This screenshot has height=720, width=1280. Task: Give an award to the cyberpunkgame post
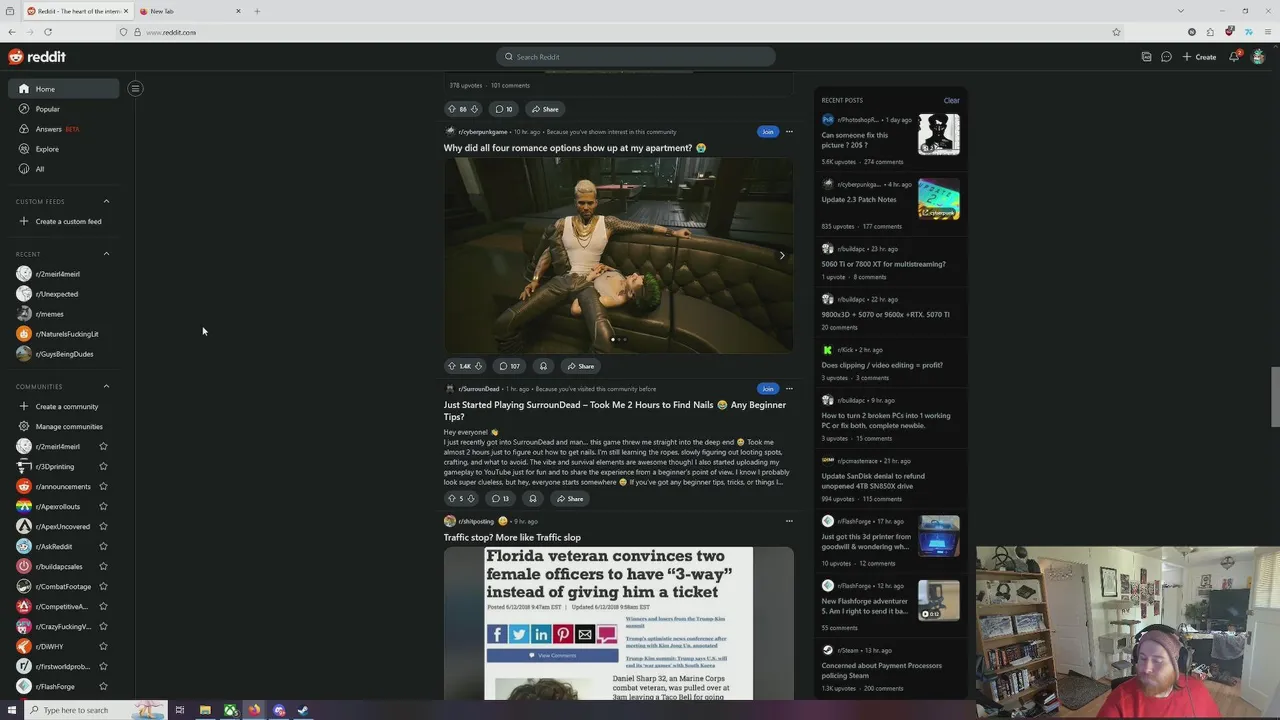(543, 366)
